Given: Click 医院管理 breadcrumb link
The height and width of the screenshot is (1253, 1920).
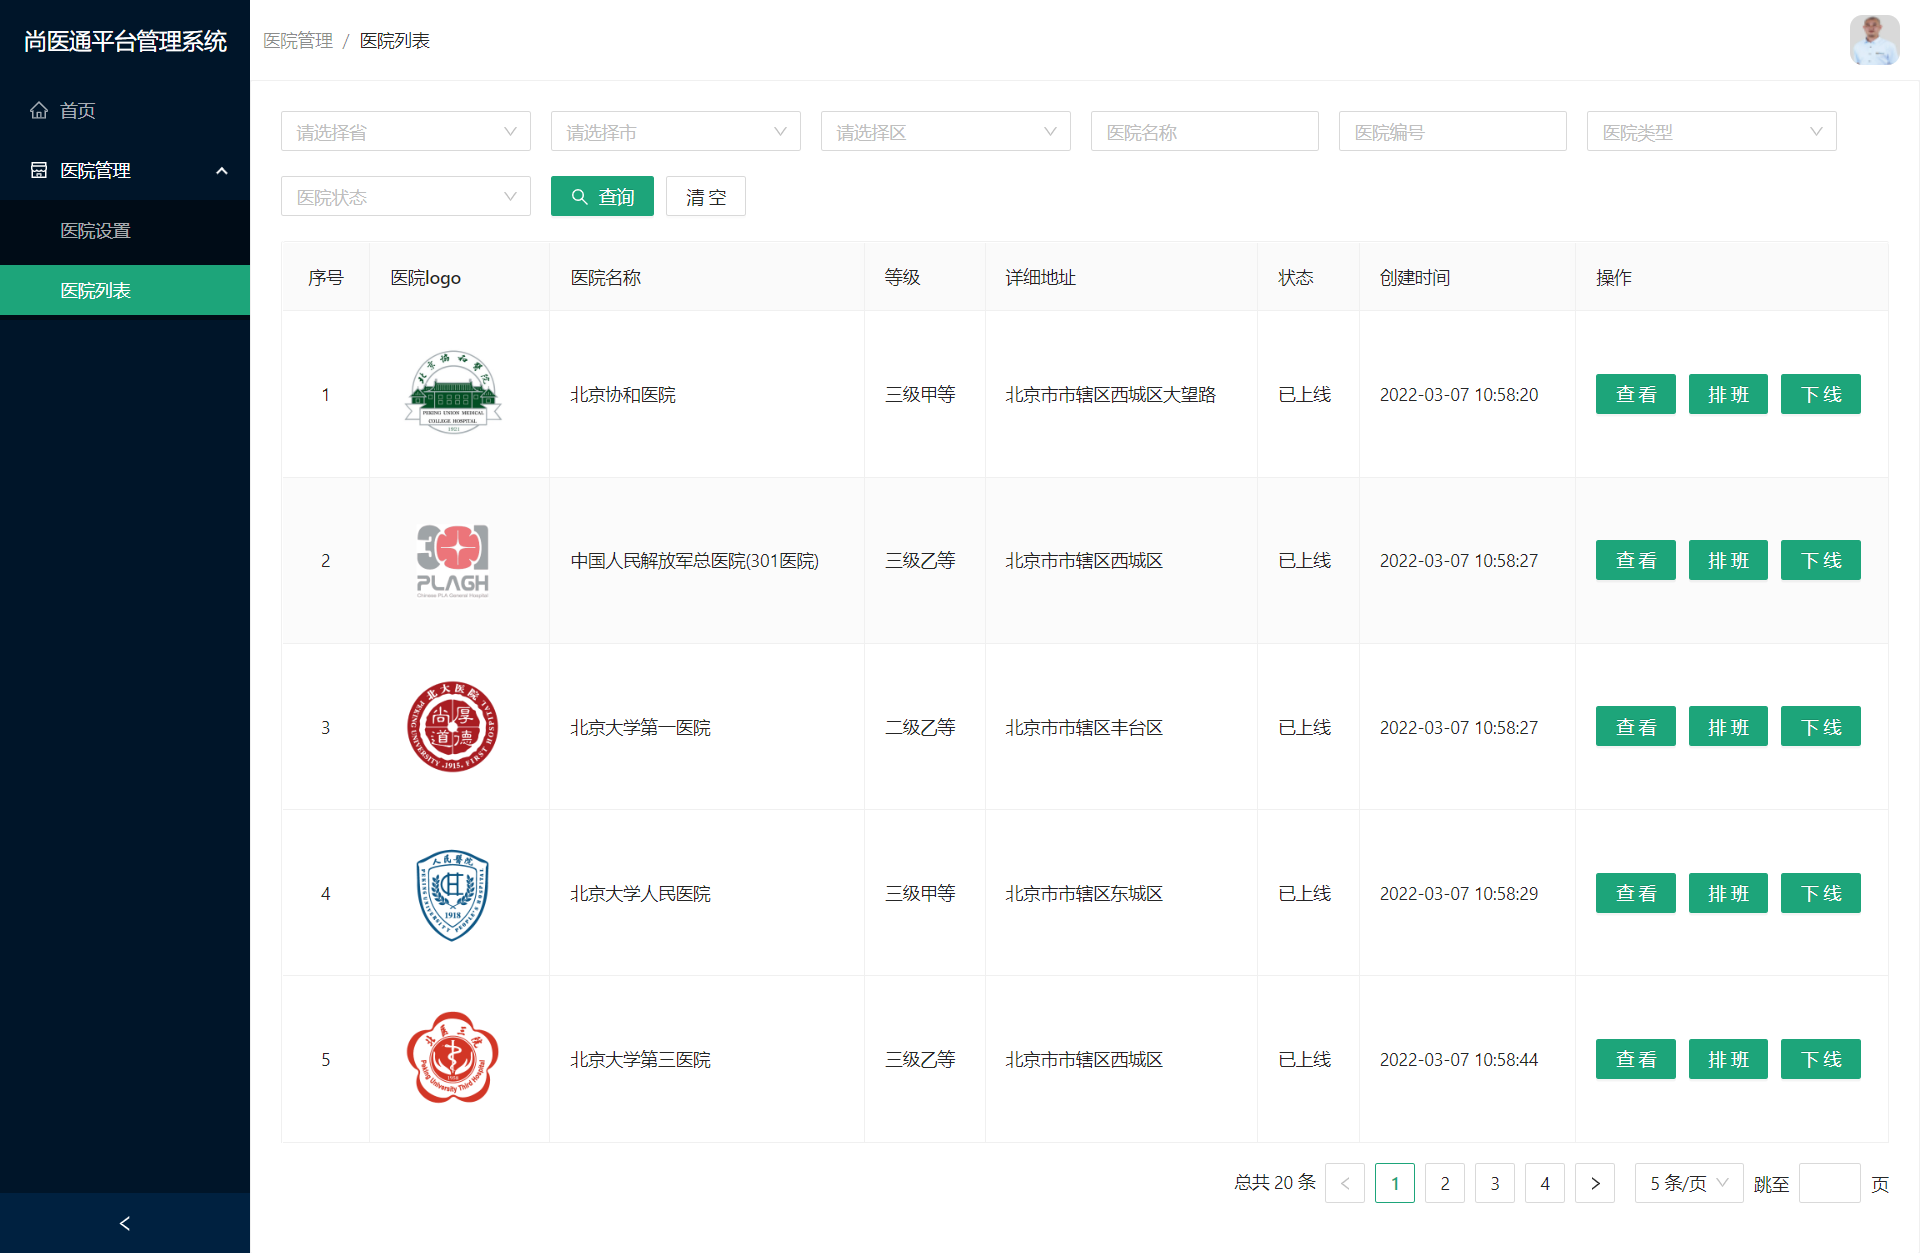Looking at the screenshot, I should tap(298, 40).
